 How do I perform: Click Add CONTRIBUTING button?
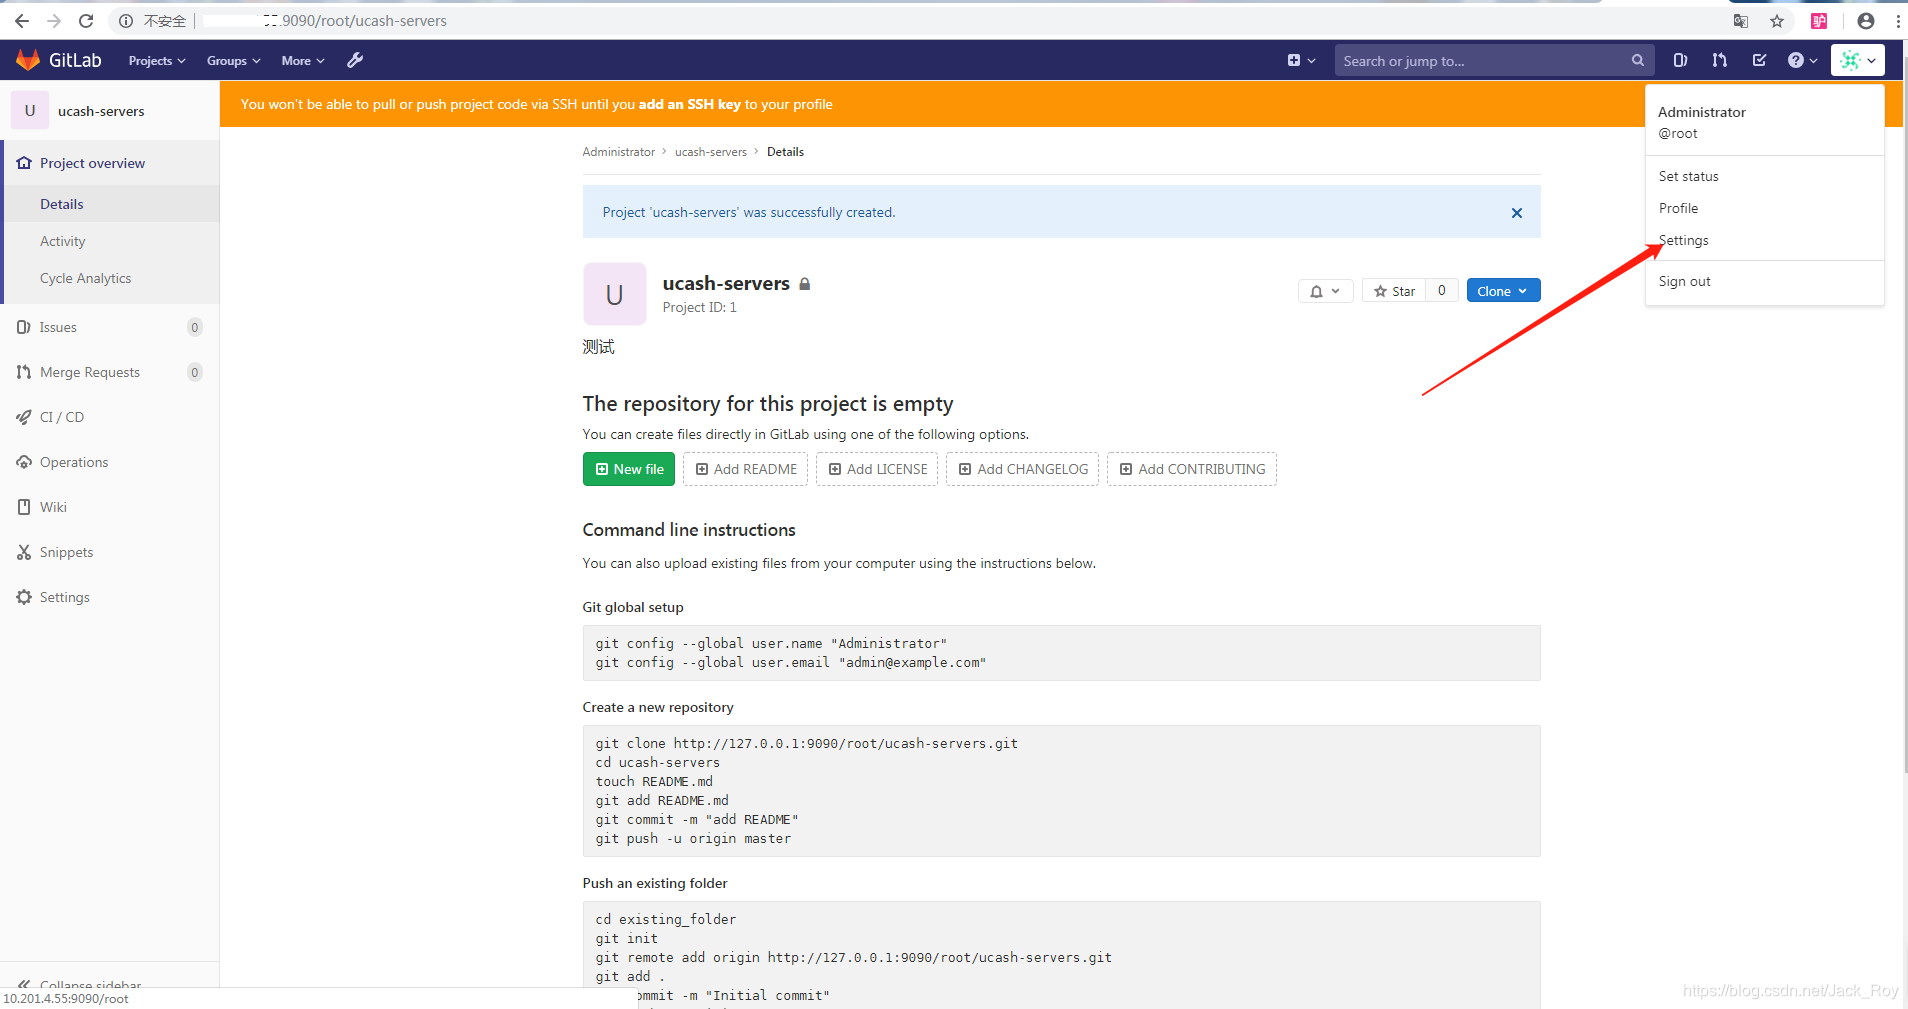click(x=1192, y=469)
